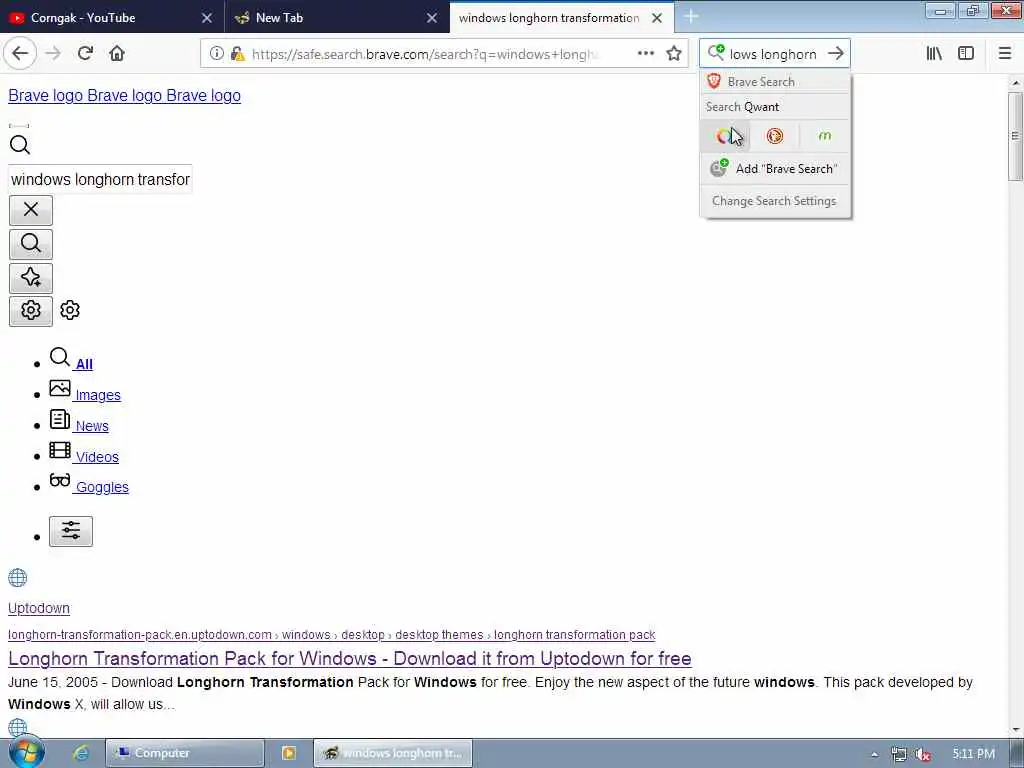Click the address bar URL field
The image size is (1024, 768).
click(x=424, y=54)
